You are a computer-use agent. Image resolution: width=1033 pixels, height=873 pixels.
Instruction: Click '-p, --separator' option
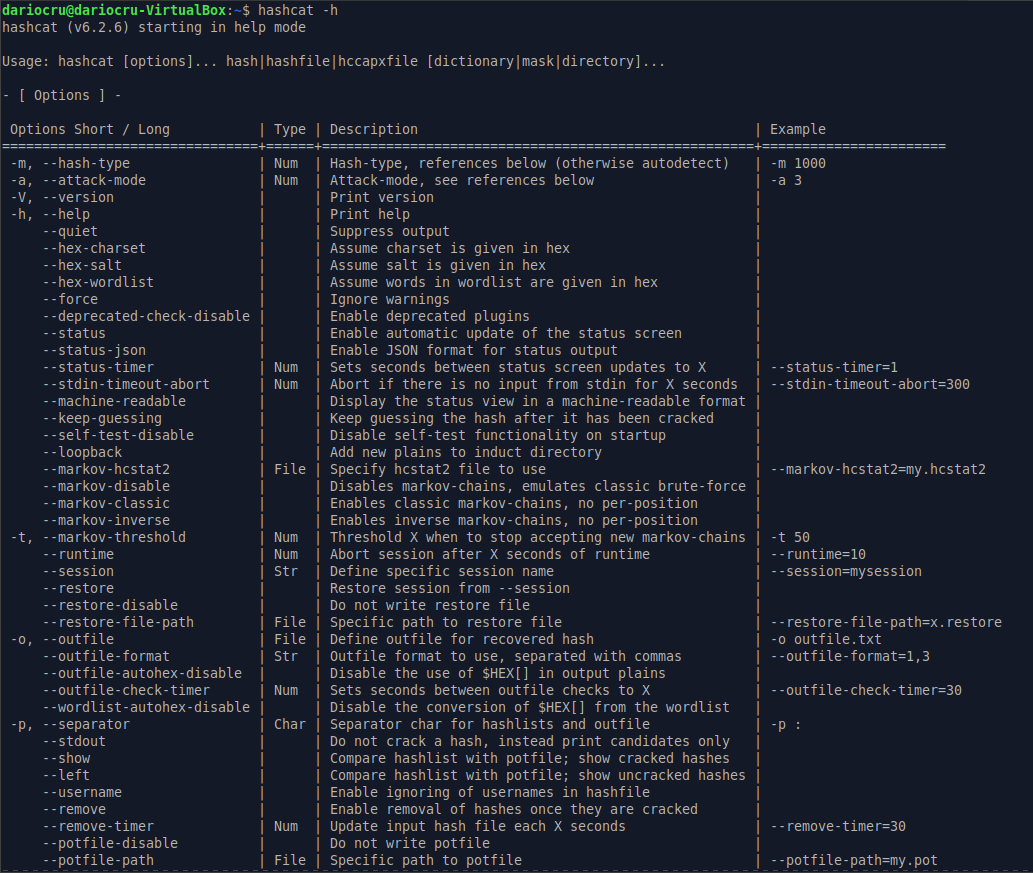(x=70, y=725)
